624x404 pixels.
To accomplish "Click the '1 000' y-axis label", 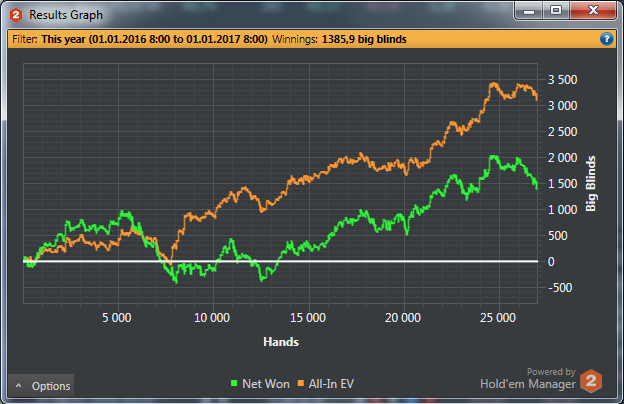I will pyautogui.click(x=562, y=210).
